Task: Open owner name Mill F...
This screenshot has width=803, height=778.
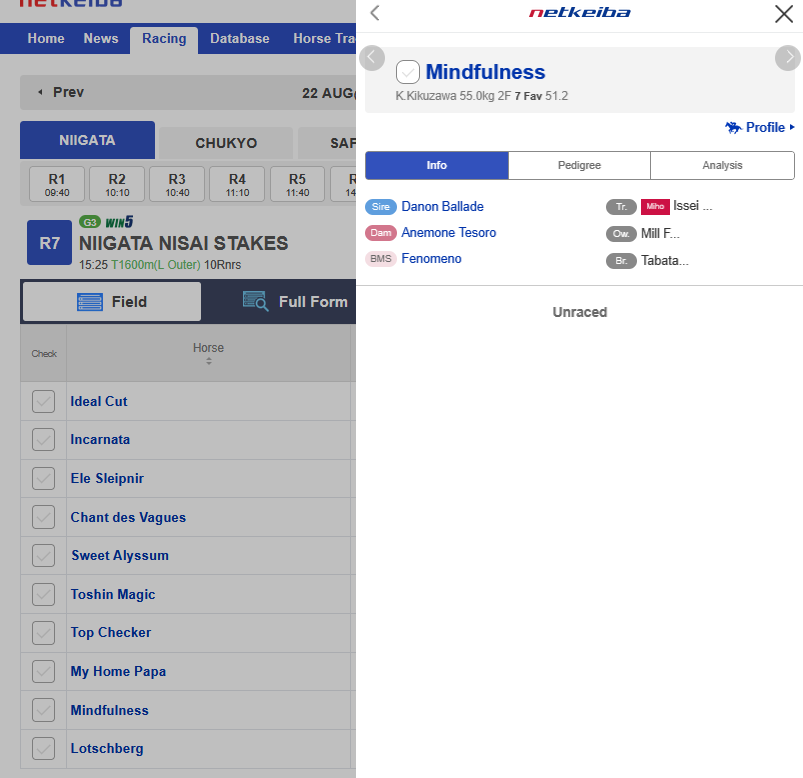Action: [660, 234]
